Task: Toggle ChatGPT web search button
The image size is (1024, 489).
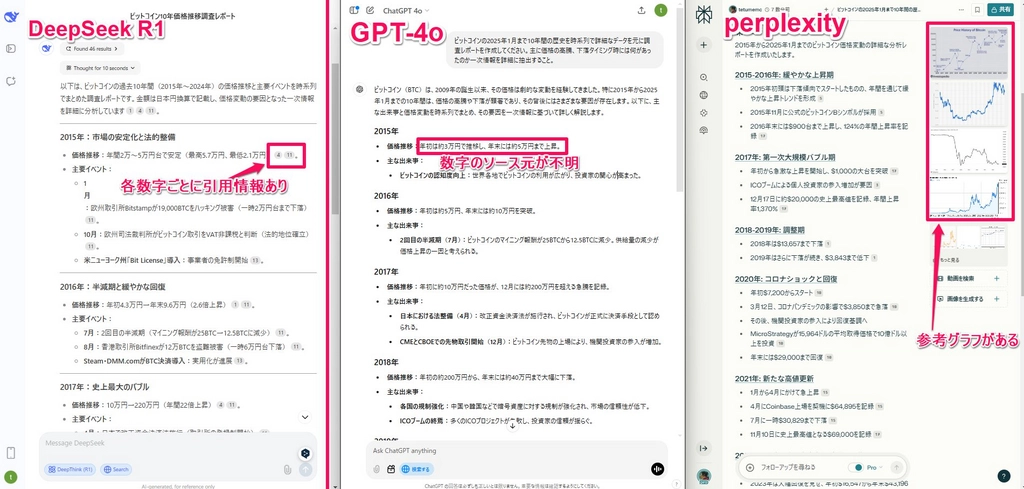Action: coord(417,469)
